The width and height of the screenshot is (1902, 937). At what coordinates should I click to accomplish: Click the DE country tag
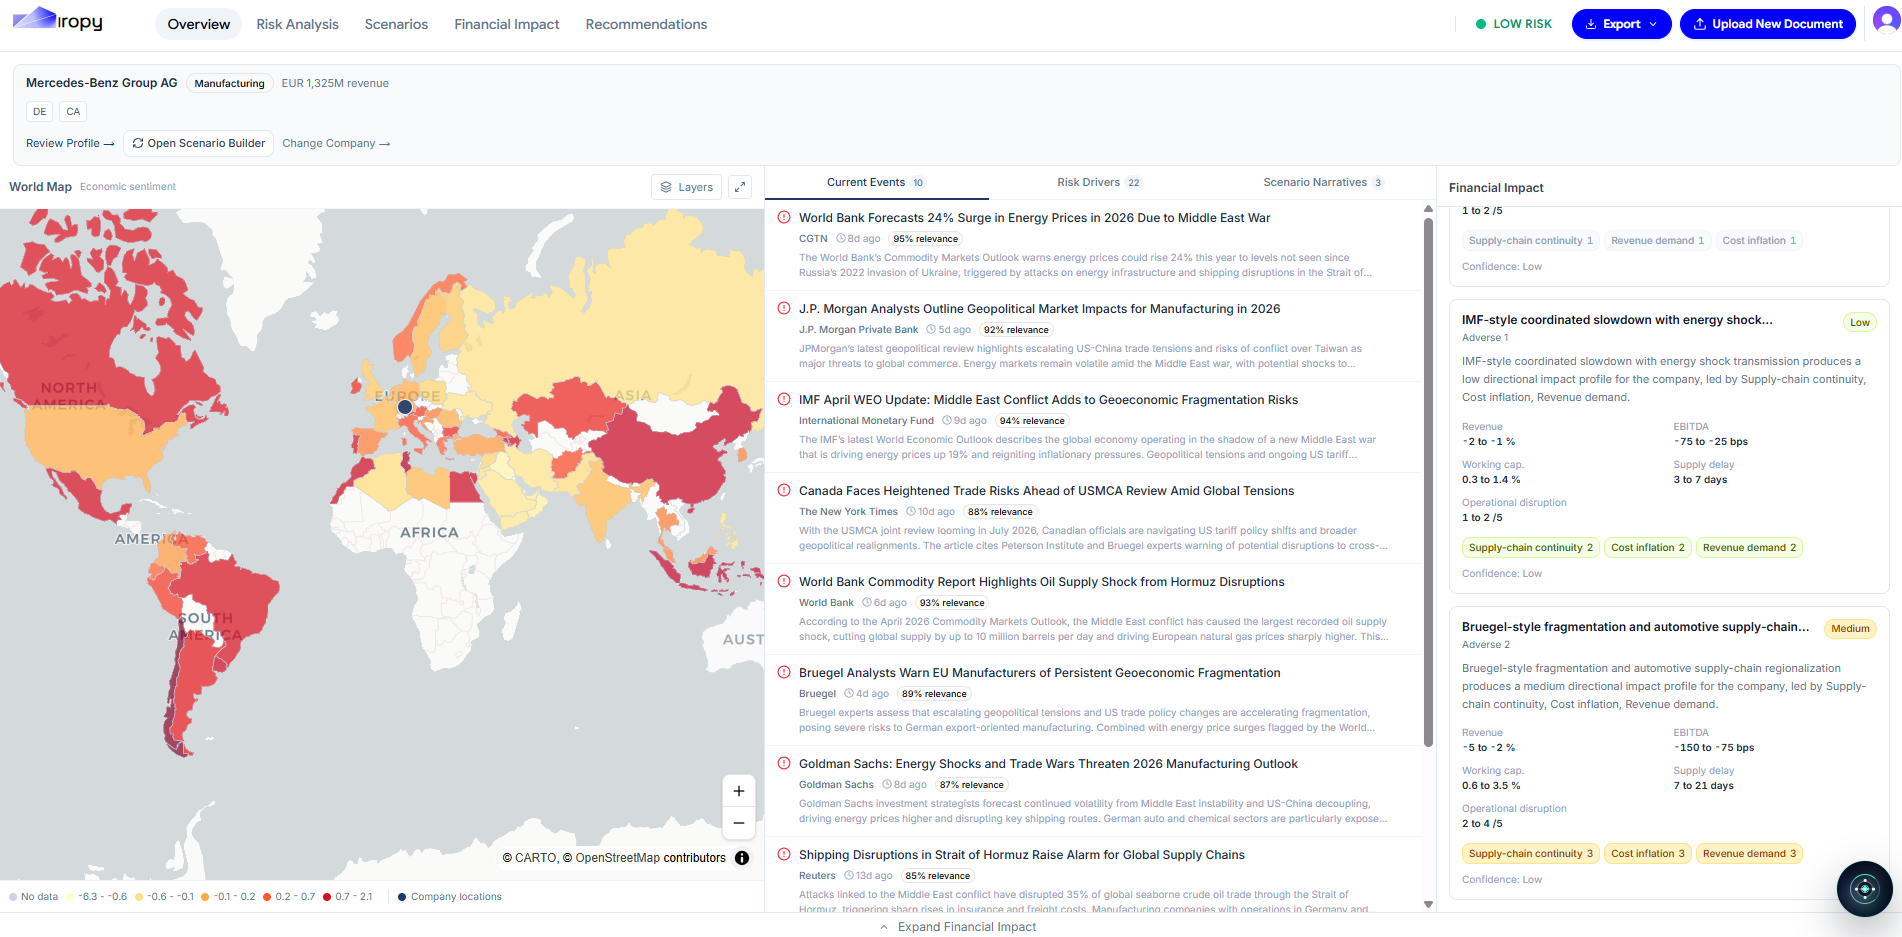click(39, 111)
